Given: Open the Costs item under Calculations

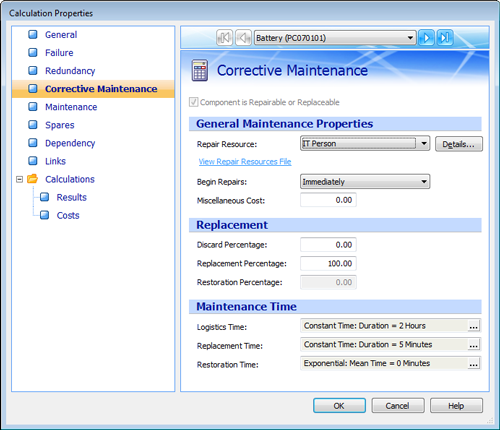Looking at the screenshot, I should [x=68, y=215].
